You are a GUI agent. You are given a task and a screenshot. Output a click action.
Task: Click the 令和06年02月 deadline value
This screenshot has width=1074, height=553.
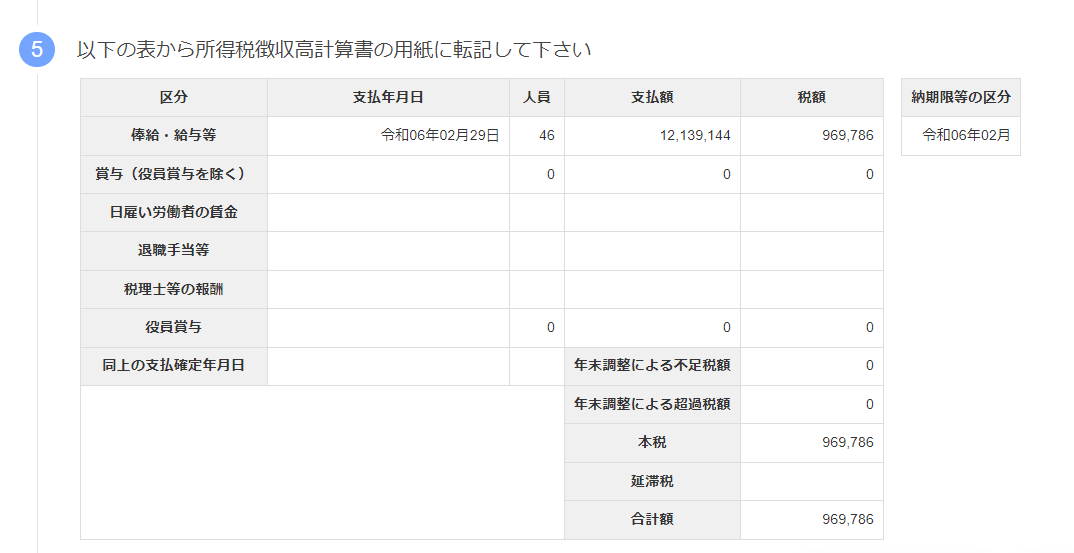(x=966, y=135)
